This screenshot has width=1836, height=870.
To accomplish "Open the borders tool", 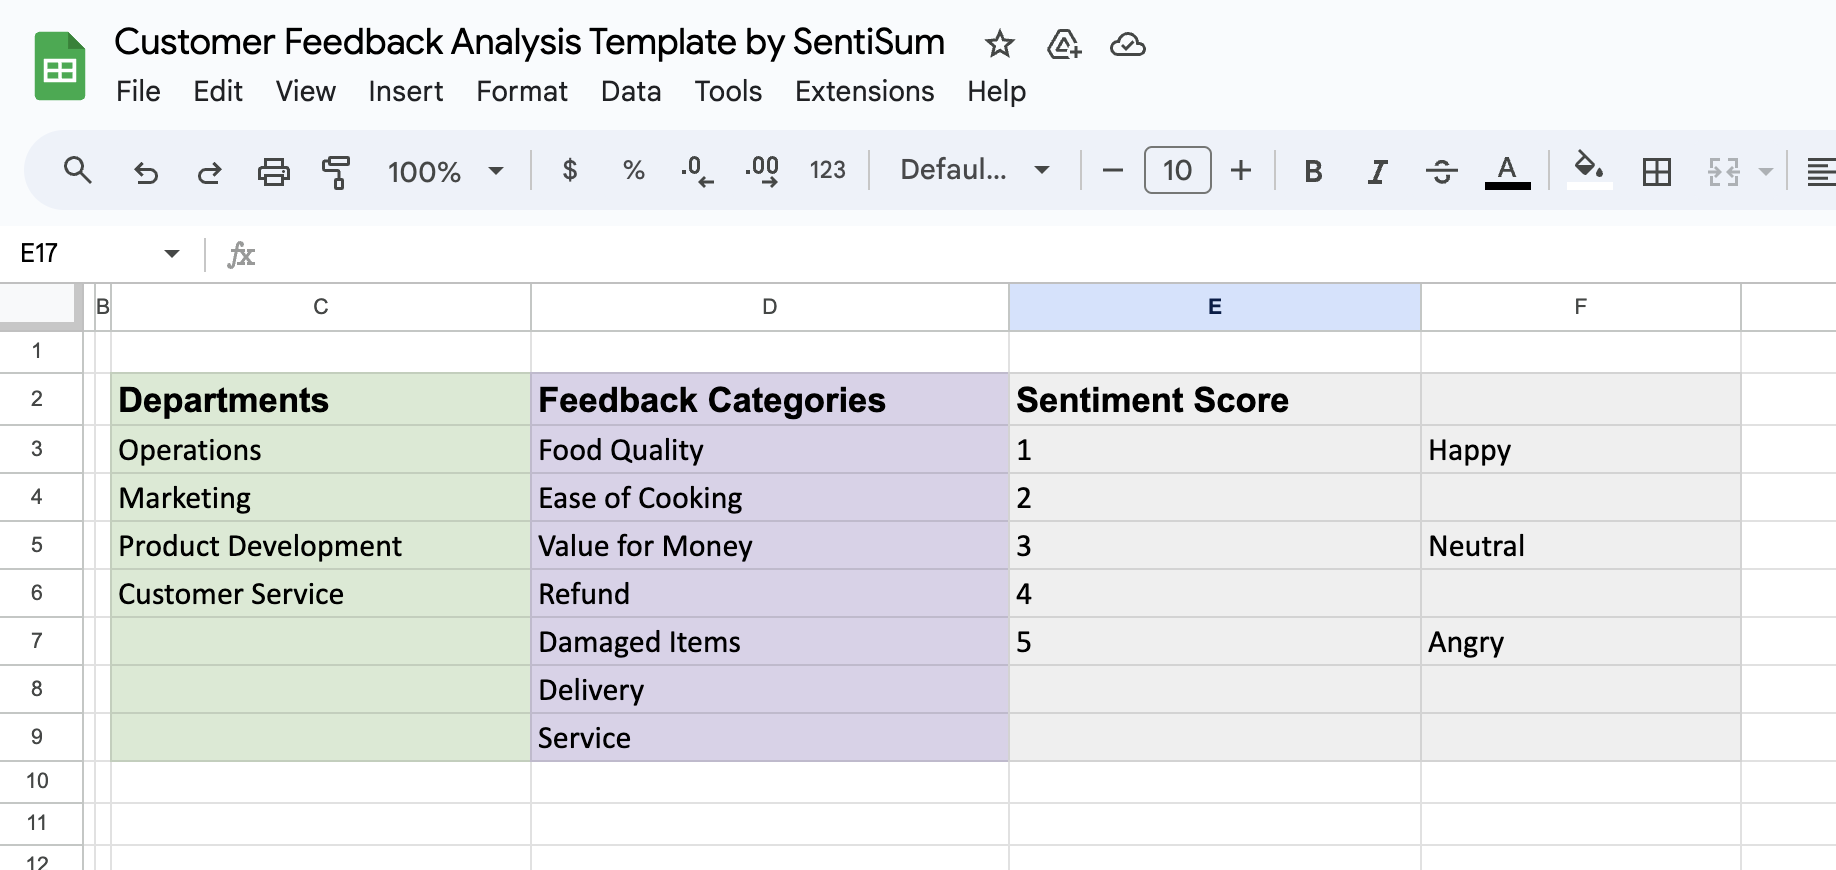I will point(1656,172).
